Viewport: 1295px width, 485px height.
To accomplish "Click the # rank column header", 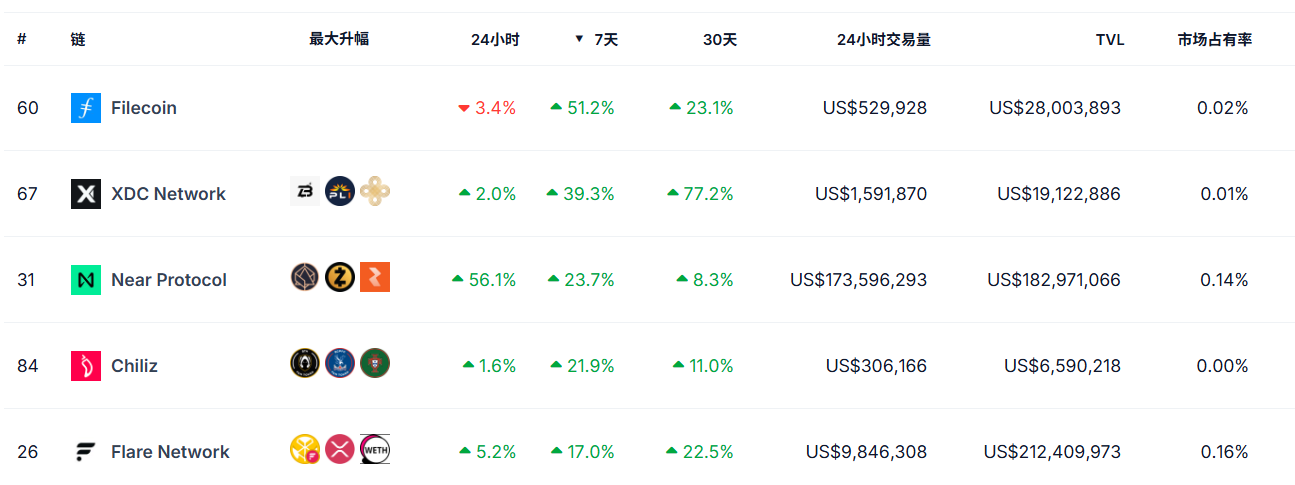I will click(x=22, y=40).
